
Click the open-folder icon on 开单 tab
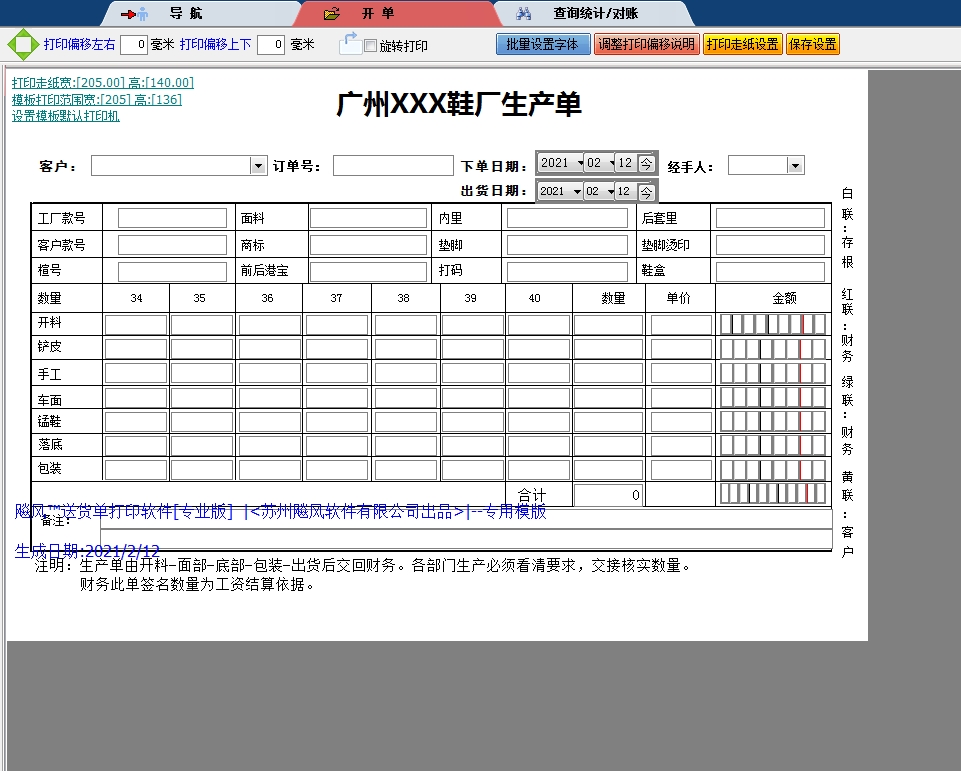[x=330, y=14]
